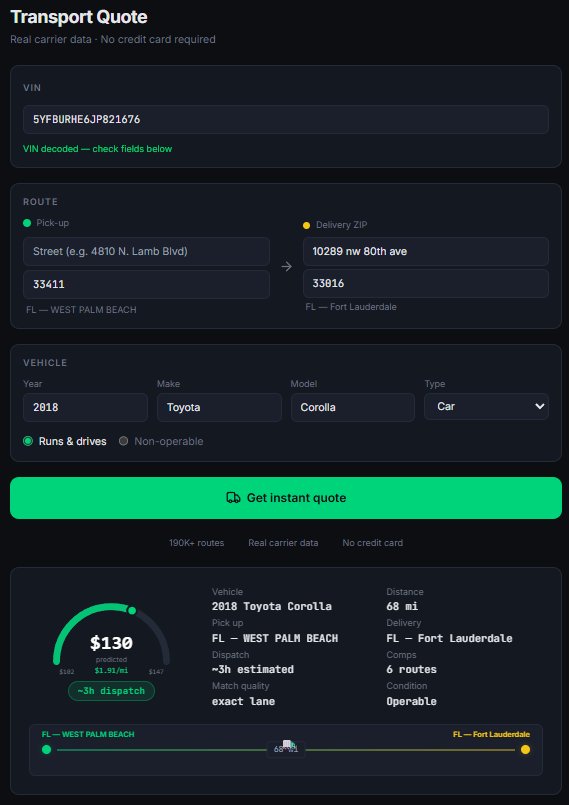The width and height of the screenshot is (569, 805).
Task: Click the delivery ZIP field 33016
Action: coord(426,283)
